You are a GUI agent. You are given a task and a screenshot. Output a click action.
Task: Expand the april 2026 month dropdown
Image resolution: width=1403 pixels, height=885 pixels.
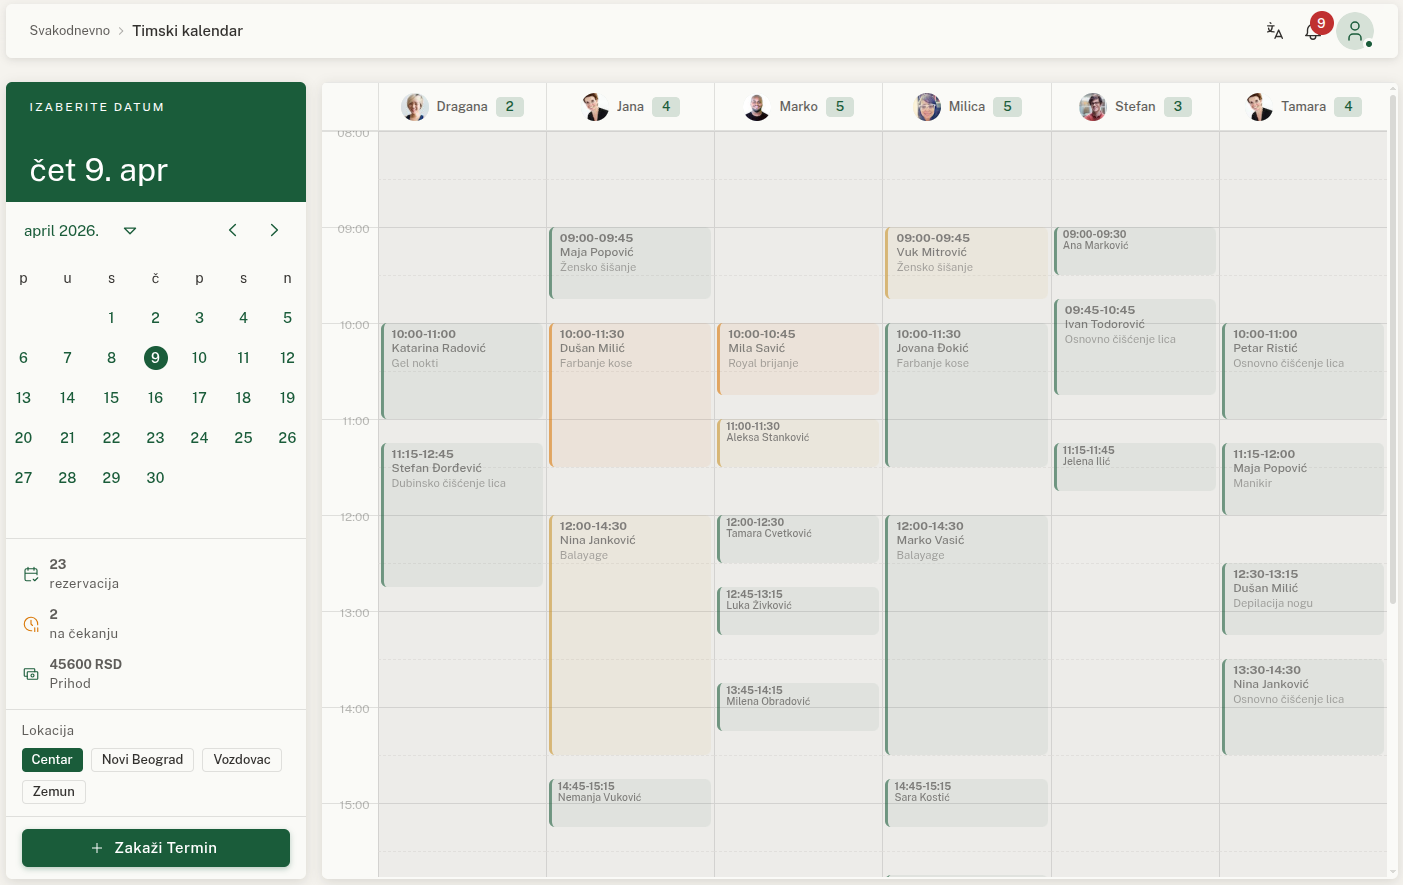click(x=129, y=231)
